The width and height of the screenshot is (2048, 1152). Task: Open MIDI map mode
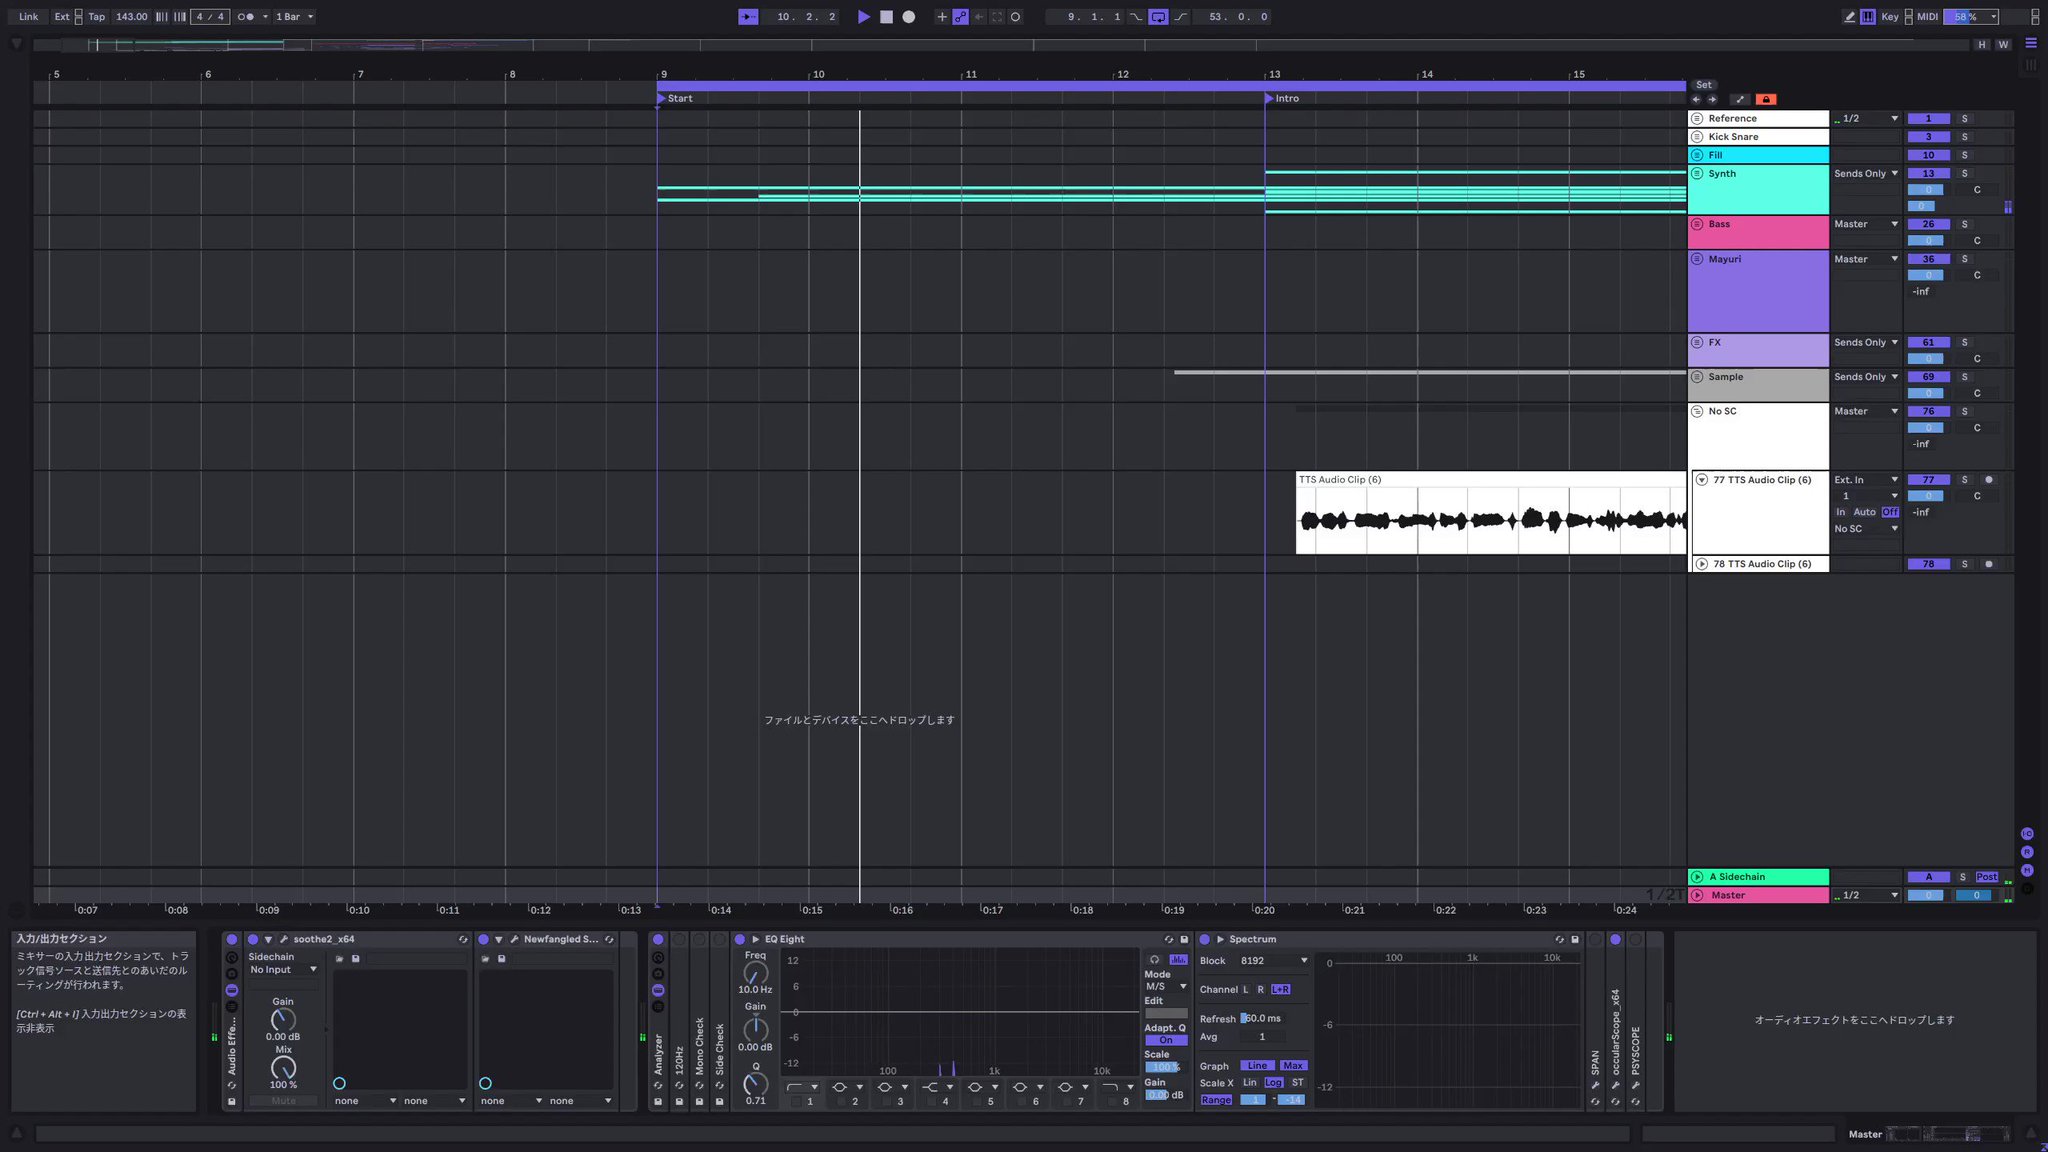click(x=1927, y=17)
